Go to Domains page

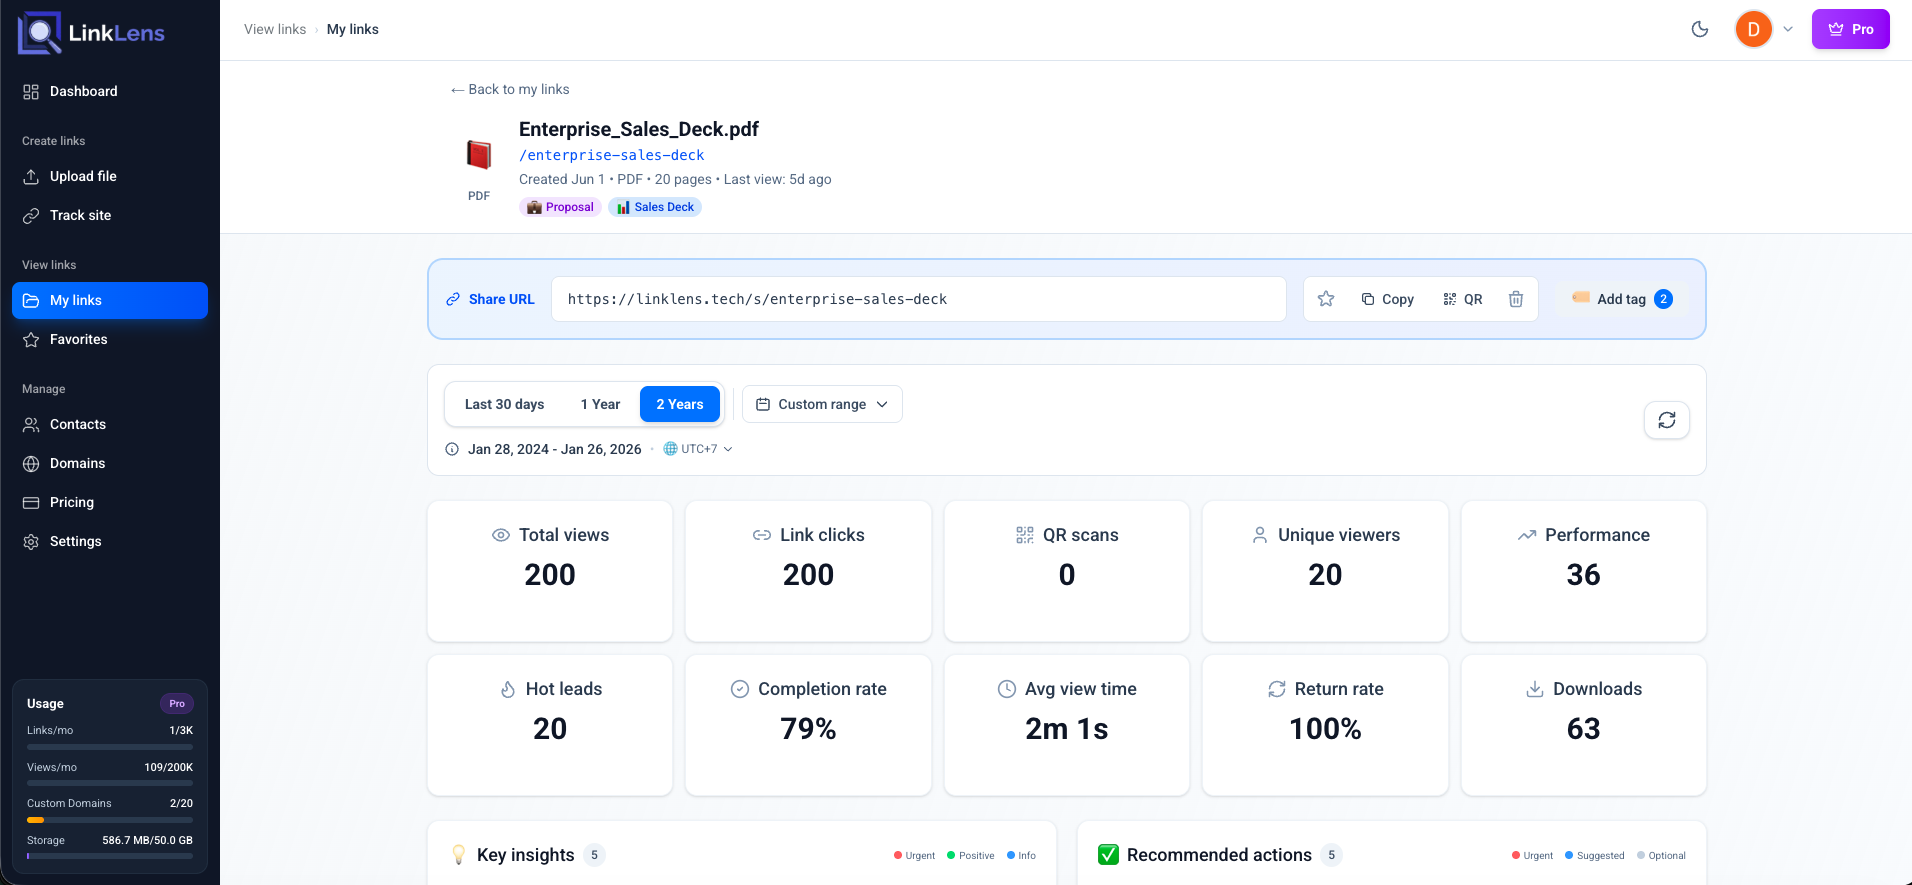pyautogui.click(x=110, y=463)
